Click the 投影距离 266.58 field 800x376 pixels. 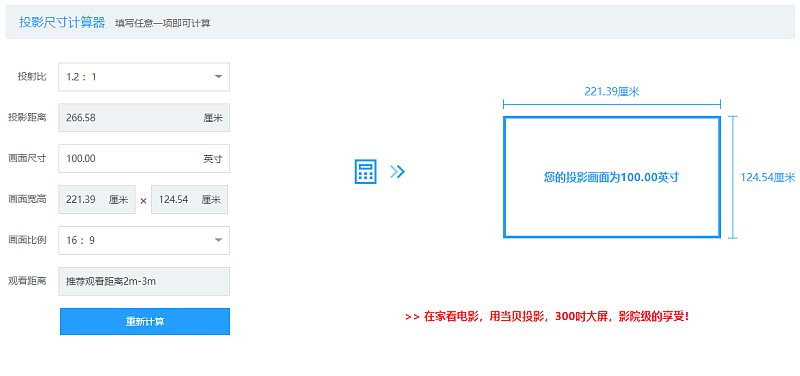(144, 118)
